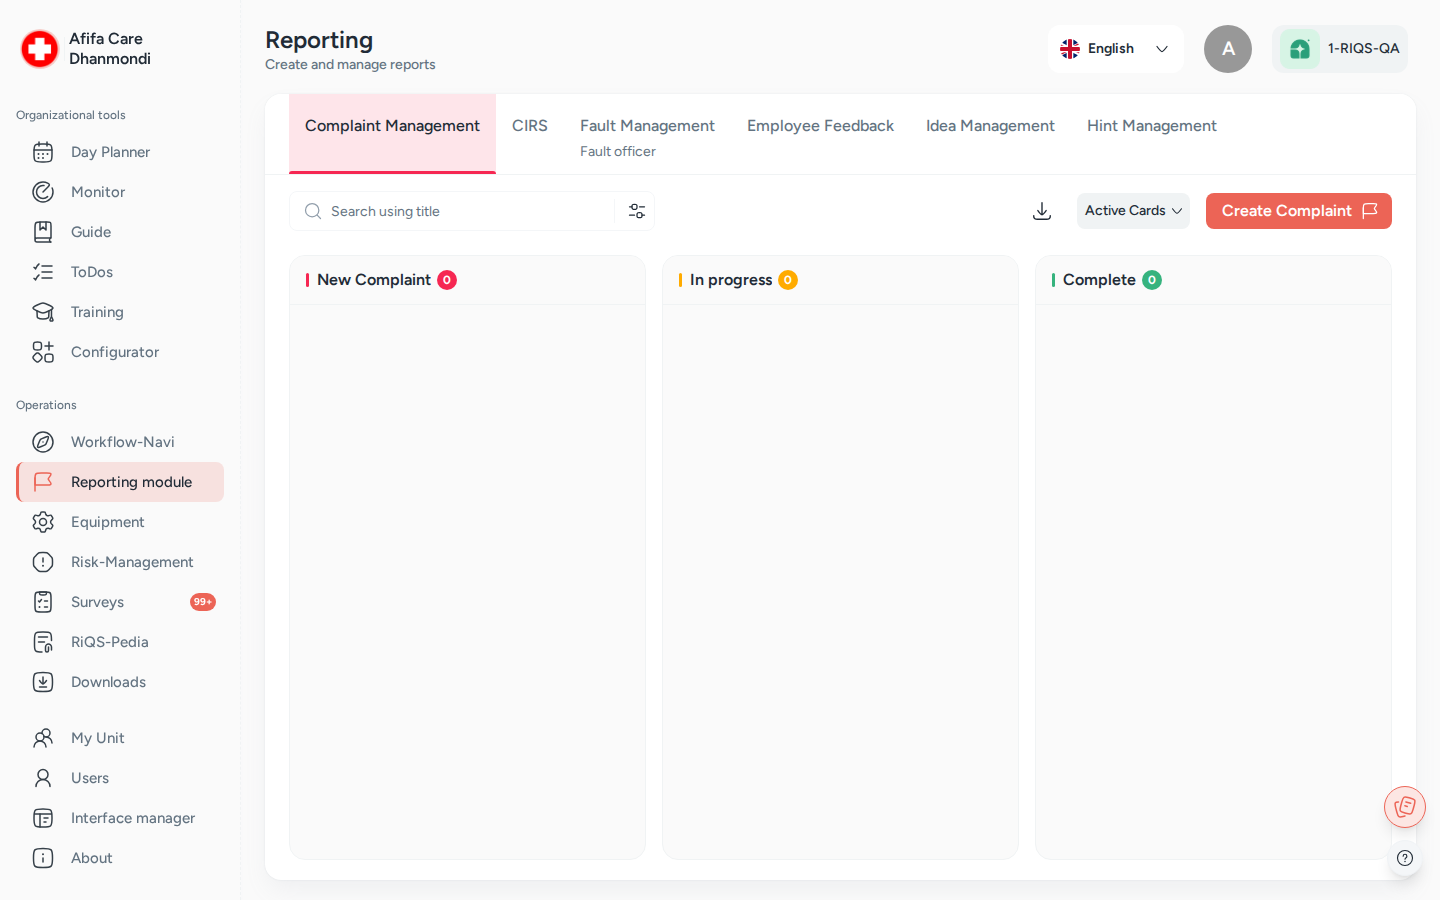Click the export download icon near Active Cards

pyautogui.click(x=1042, y=211)
